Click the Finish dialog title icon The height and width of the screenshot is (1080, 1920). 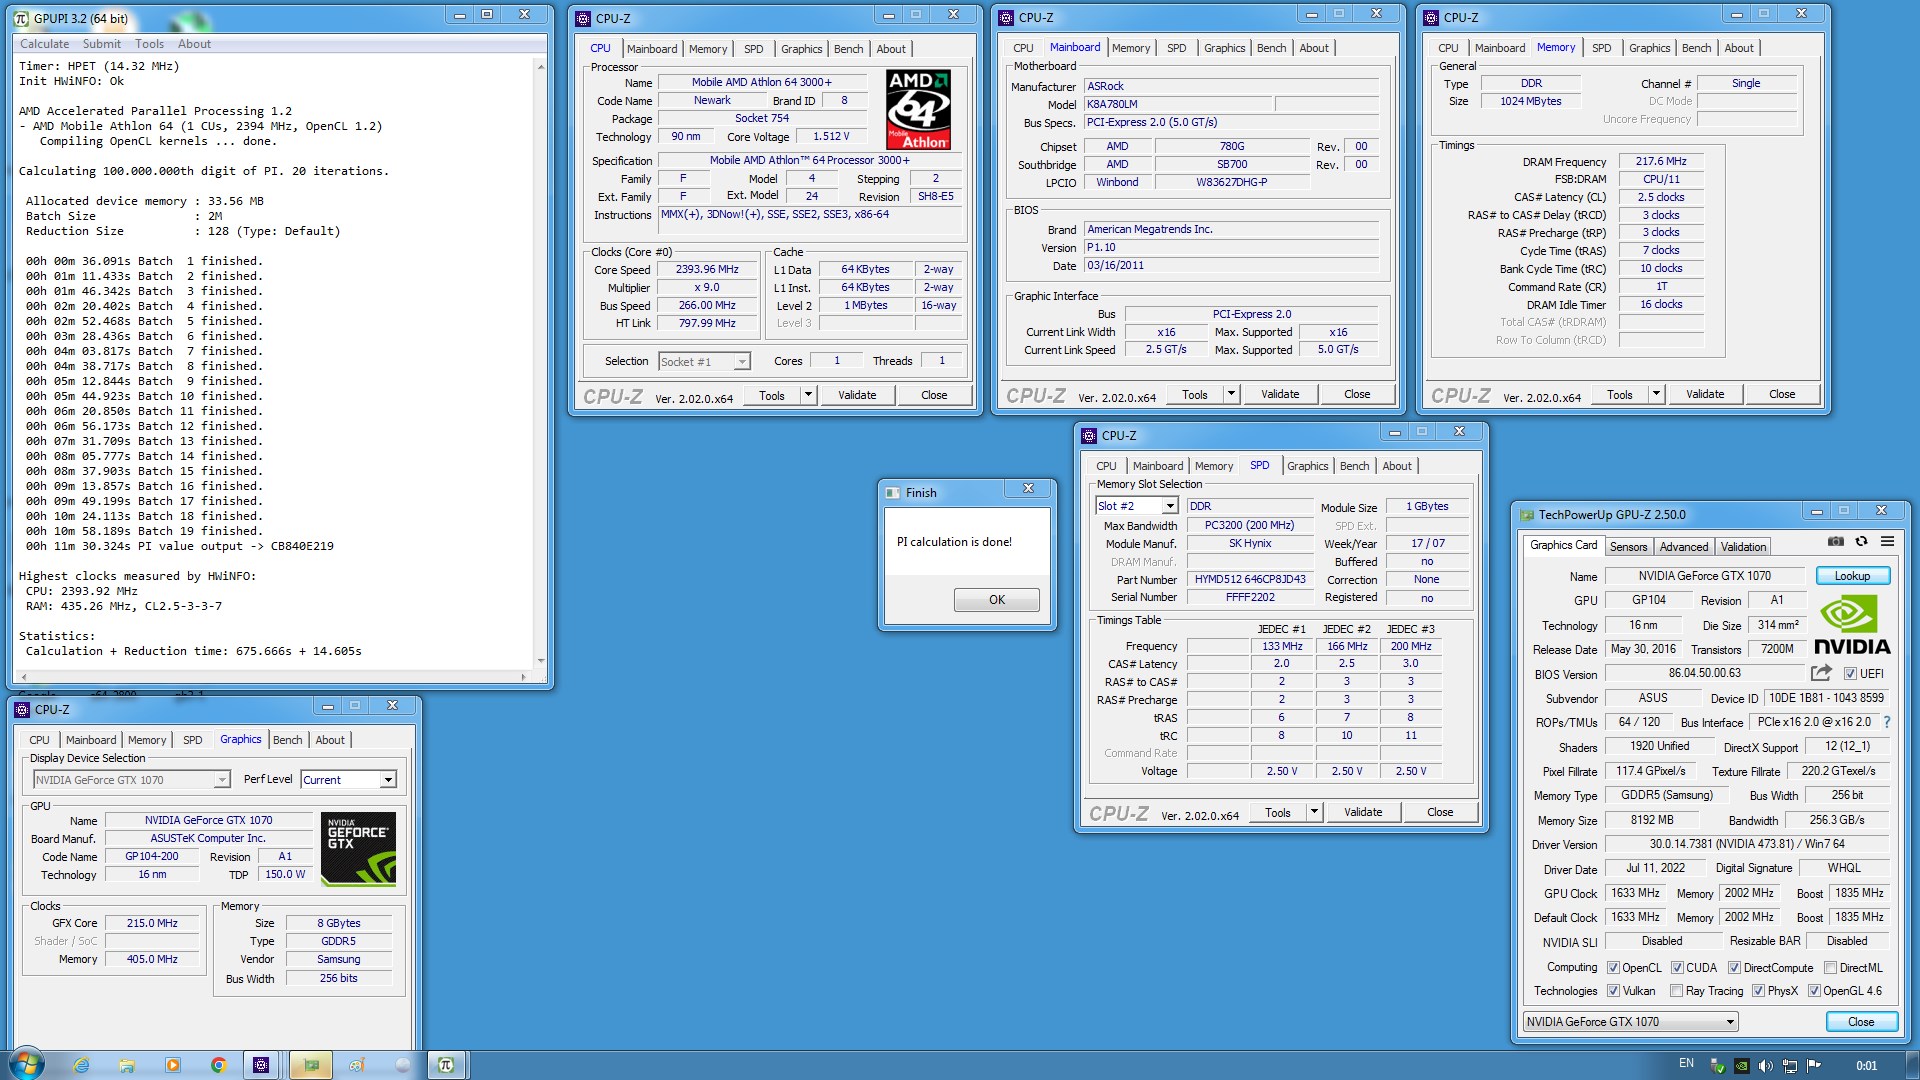point(894,493)
